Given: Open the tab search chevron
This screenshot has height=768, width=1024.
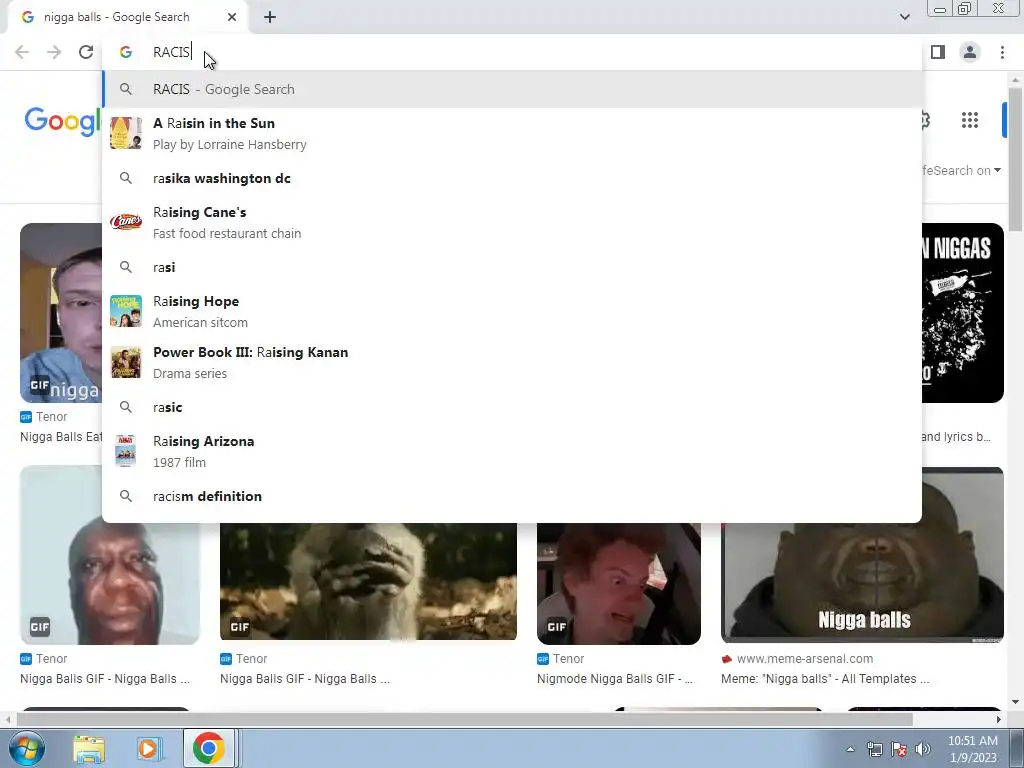Looking at the screenshot, I should tap(904, 17).
